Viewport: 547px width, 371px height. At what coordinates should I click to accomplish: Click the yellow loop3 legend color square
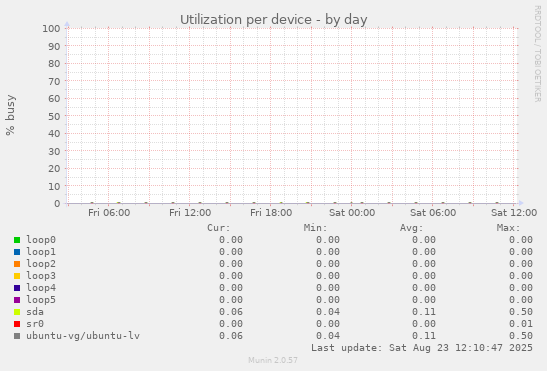17,276
